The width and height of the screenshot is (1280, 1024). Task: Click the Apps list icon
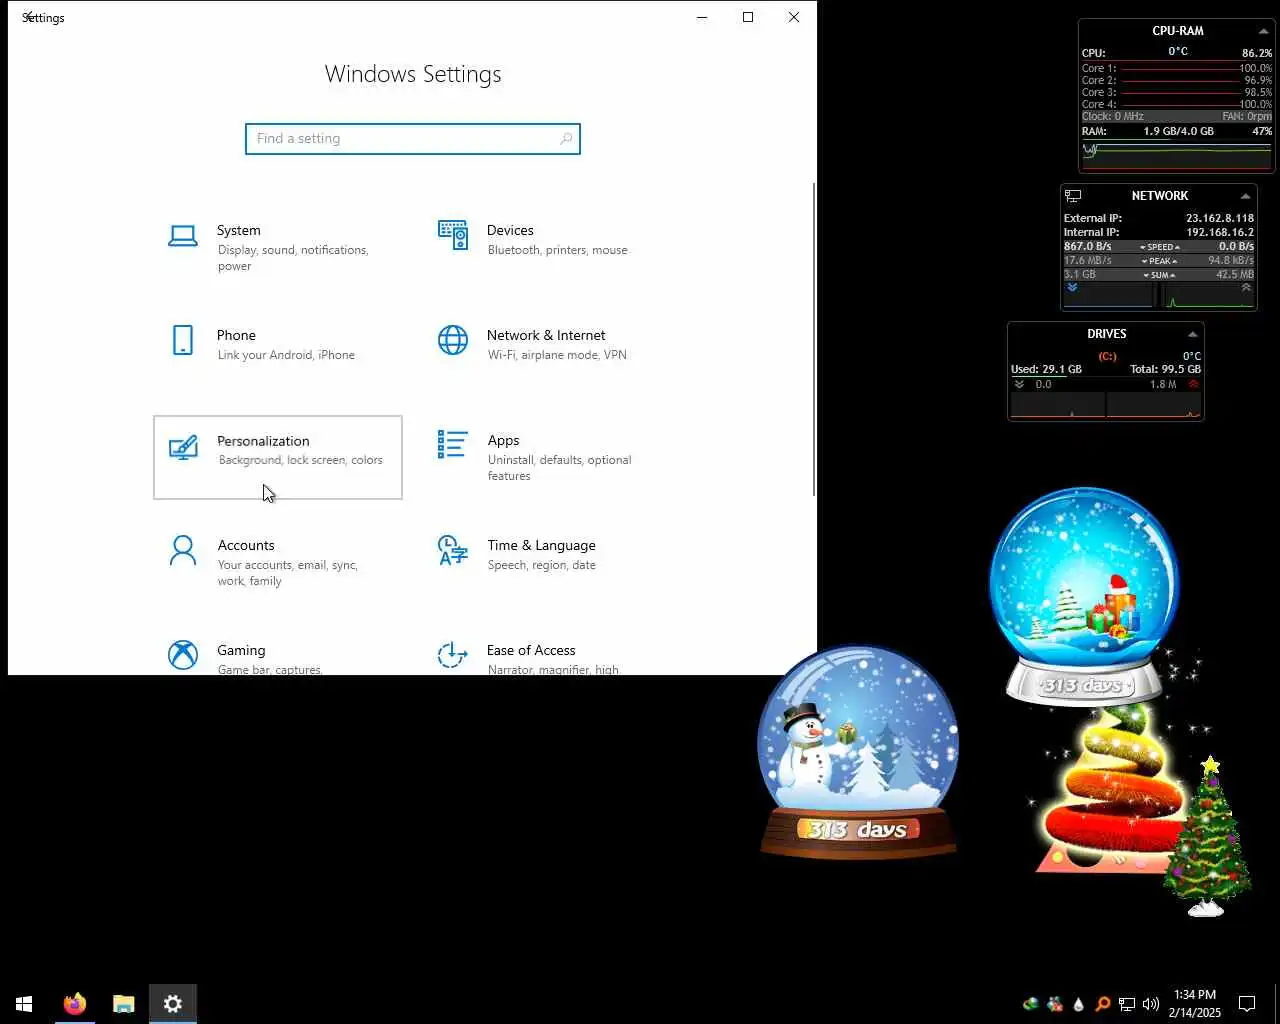coord(453,445)
